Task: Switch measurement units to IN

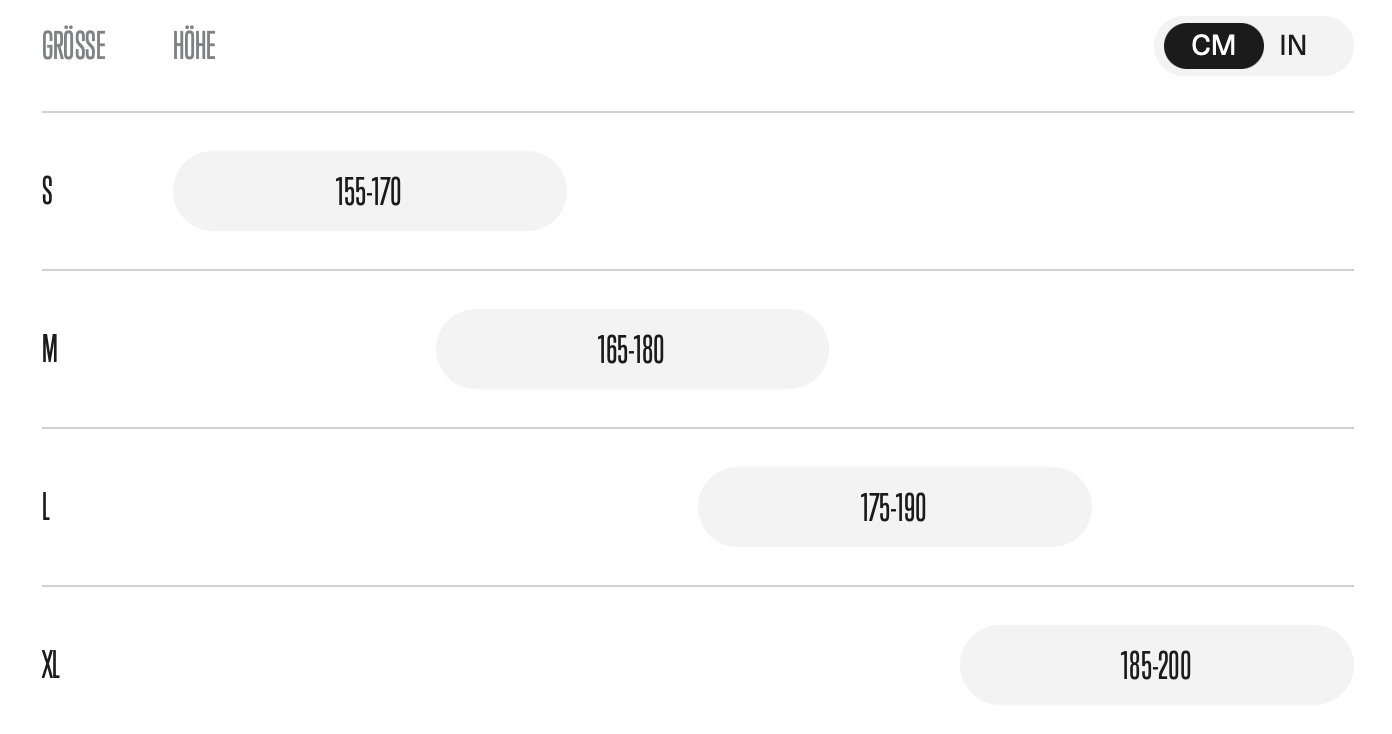Action: (x=1292, y=46)
